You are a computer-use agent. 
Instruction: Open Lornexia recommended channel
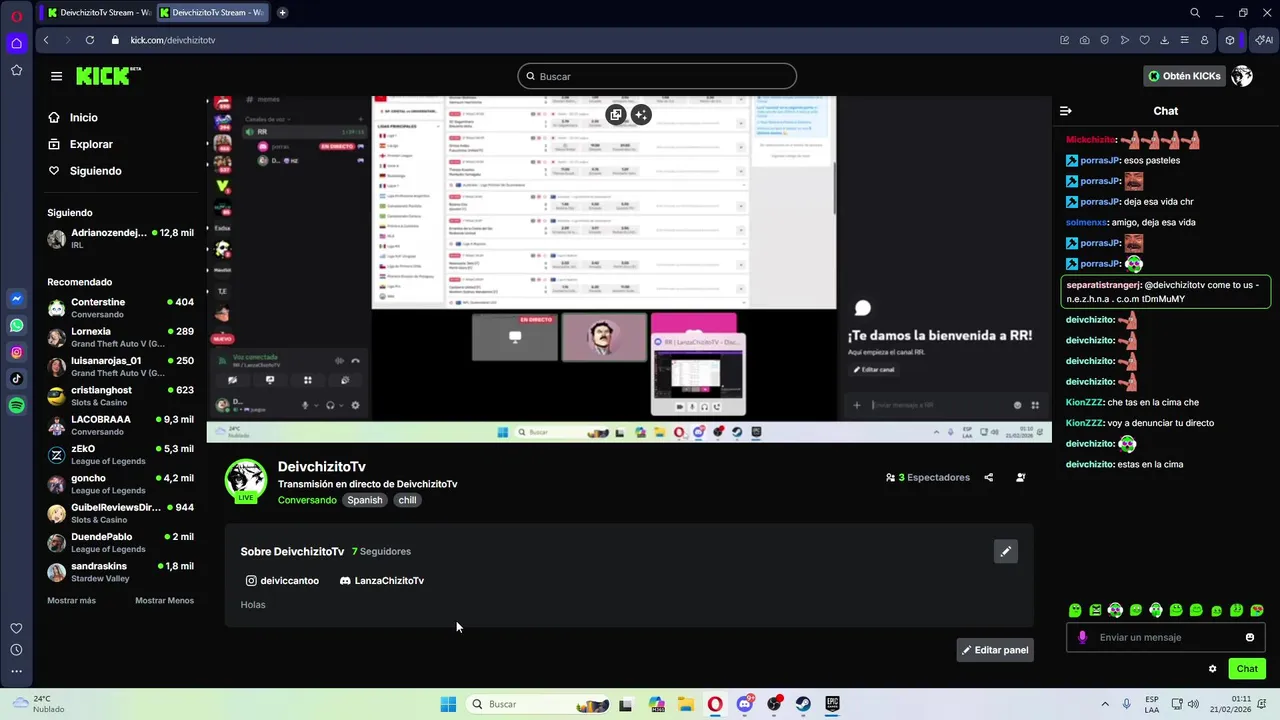[x=120, y=337]
